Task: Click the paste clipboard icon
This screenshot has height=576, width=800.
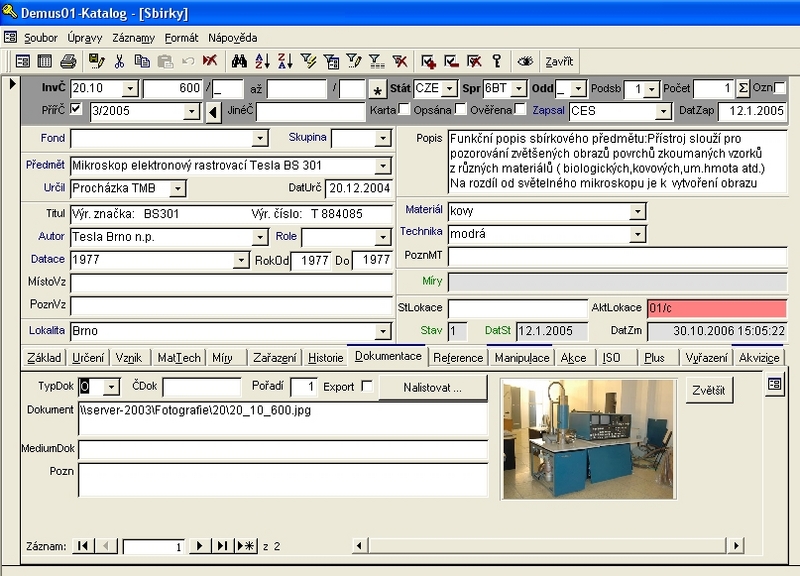Action: [x=165, y=62]
